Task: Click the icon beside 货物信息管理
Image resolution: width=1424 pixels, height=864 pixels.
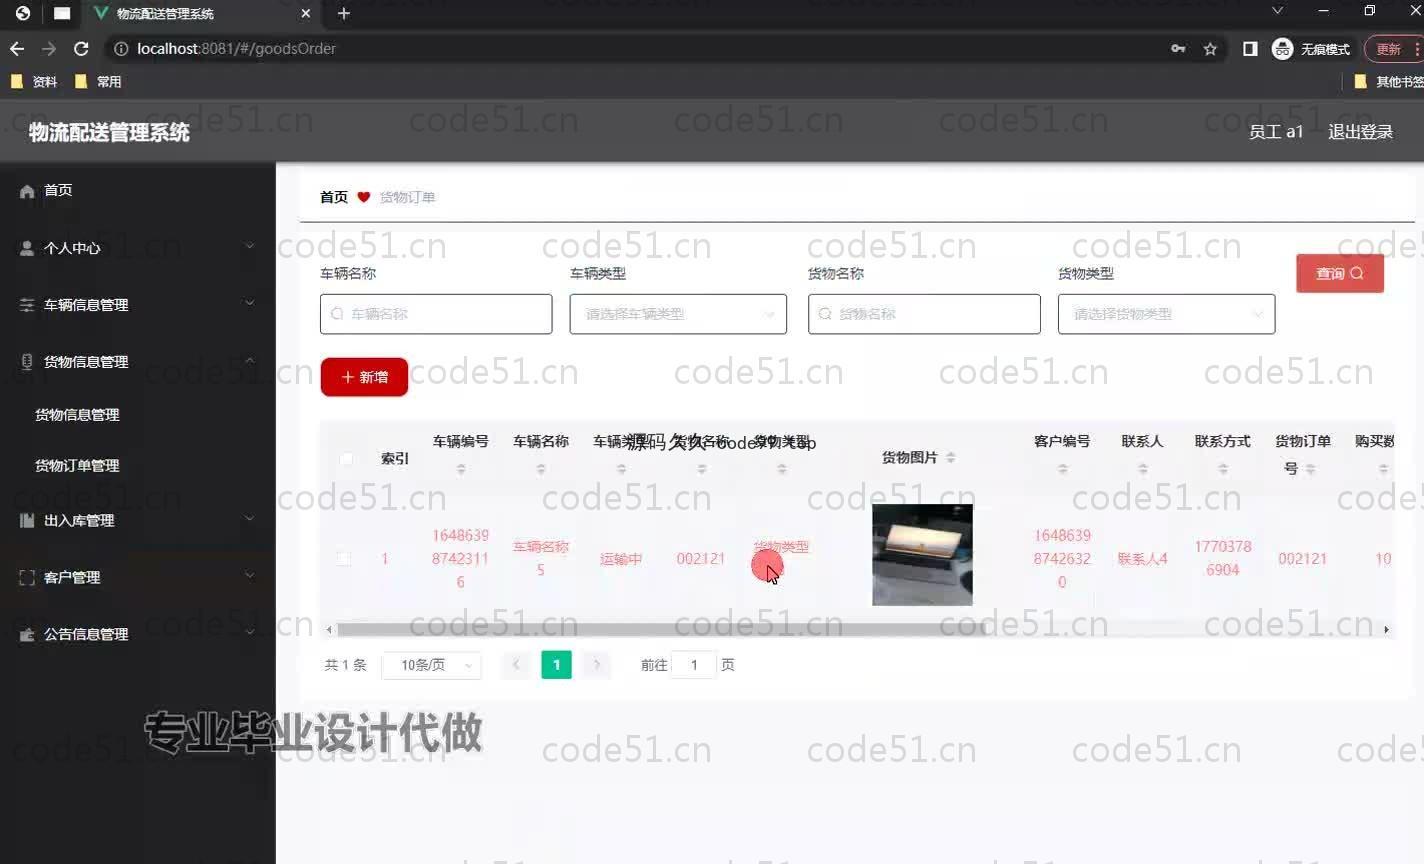Action: [x=27, y=362]
